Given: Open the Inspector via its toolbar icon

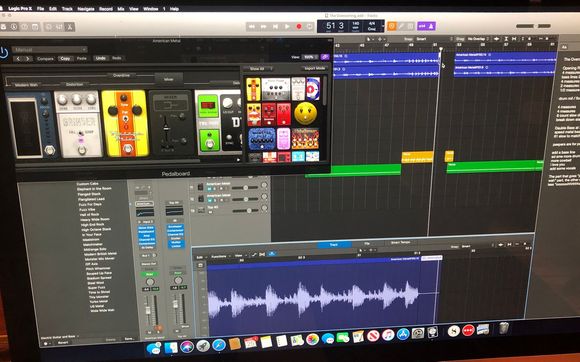Looking at the screenshot, I should pyautogui.click(x=14, y=27).
